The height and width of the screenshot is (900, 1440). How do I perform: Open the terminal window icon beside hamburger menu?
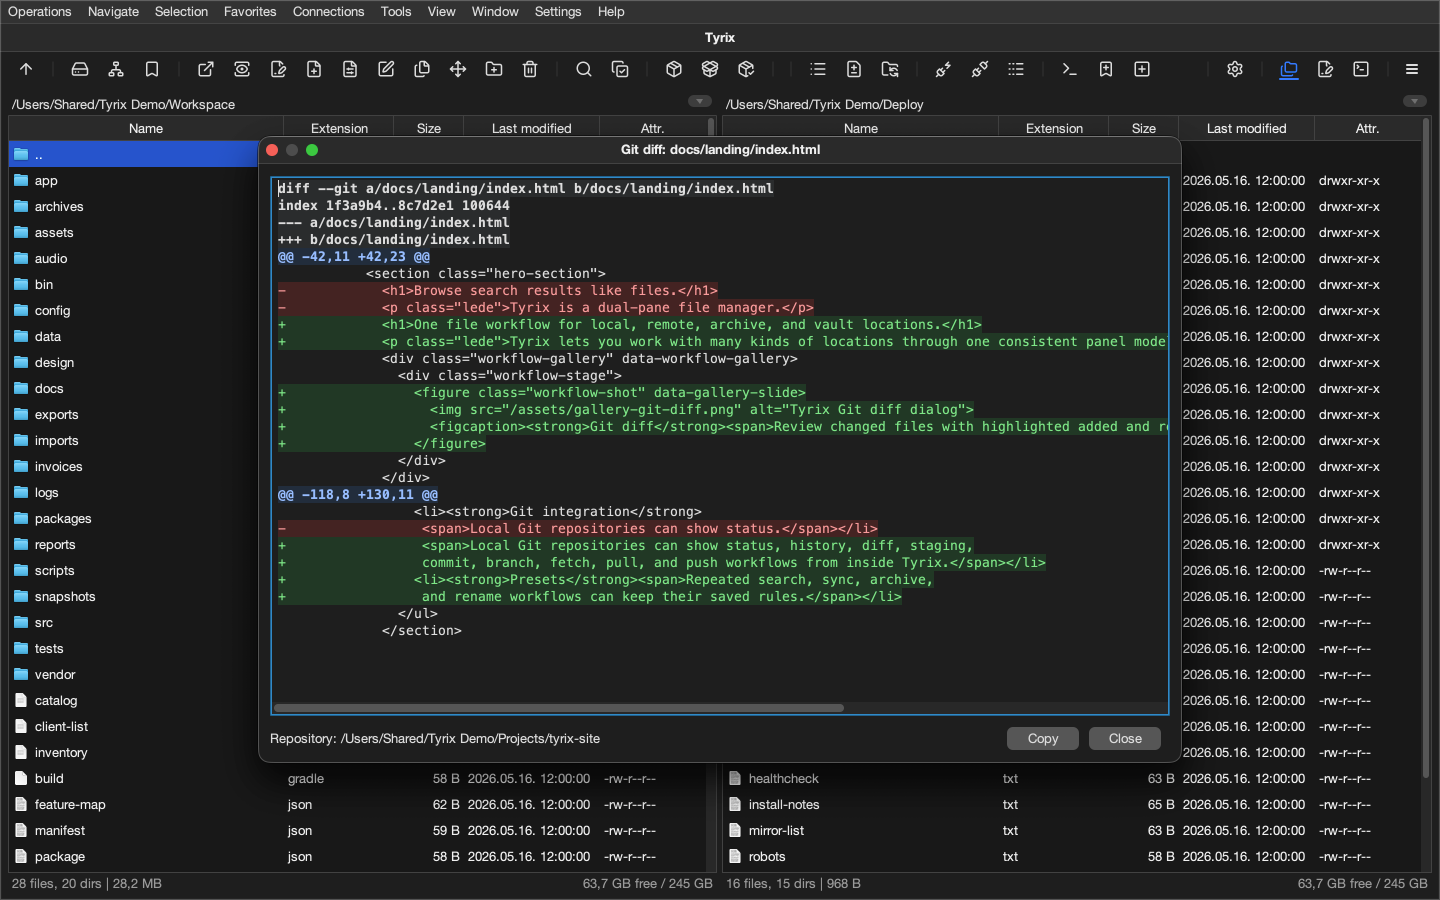(1361, 69)
